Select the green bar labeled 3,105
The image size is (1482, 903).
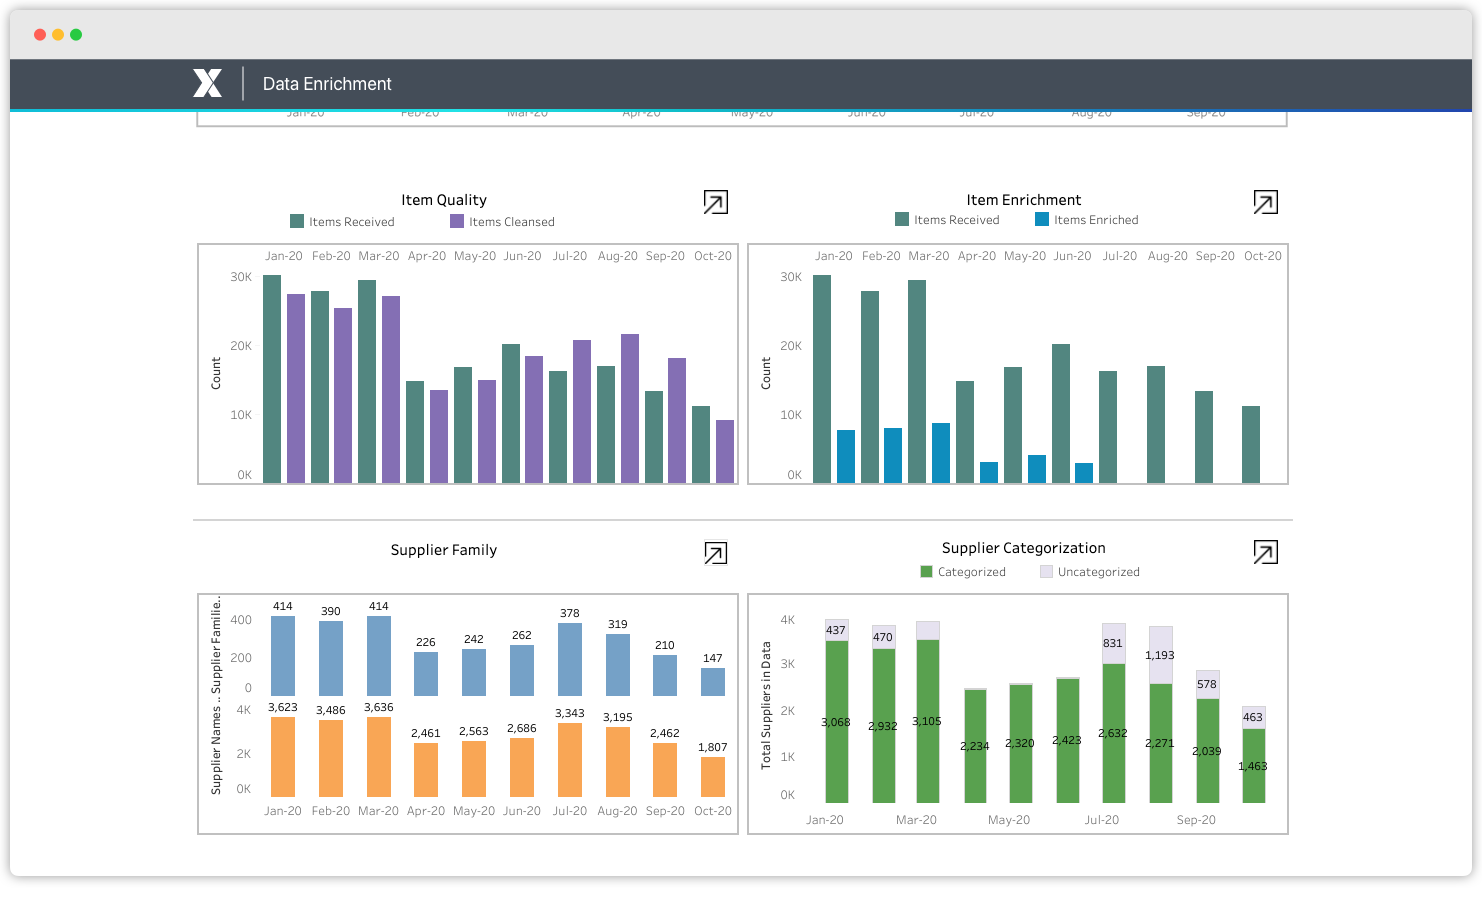click(x=928, y=721)
